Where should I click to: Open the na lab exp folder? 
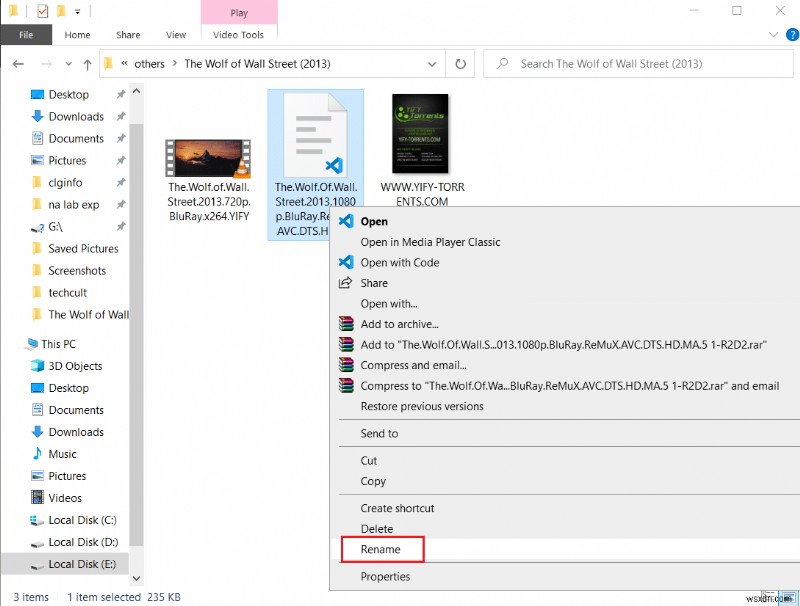coord(73,205)
